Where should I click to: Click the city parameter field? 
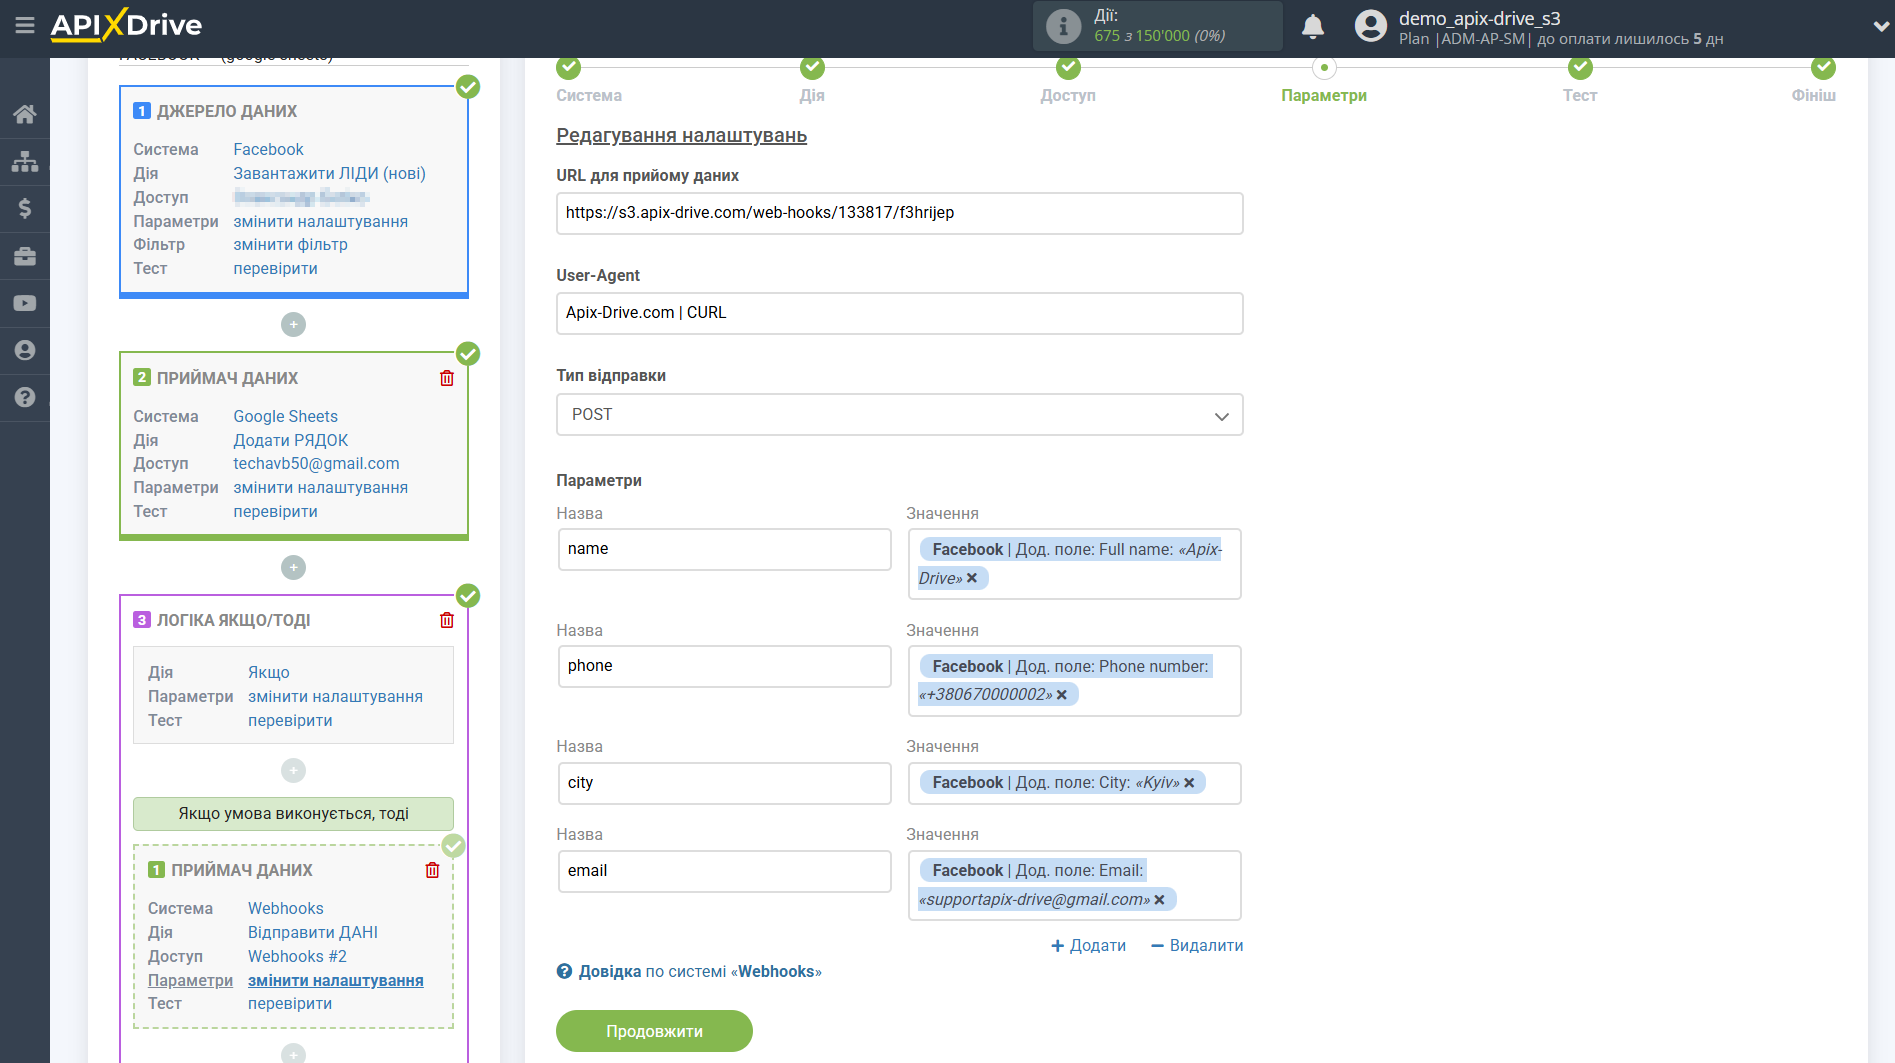click(724, 783)
